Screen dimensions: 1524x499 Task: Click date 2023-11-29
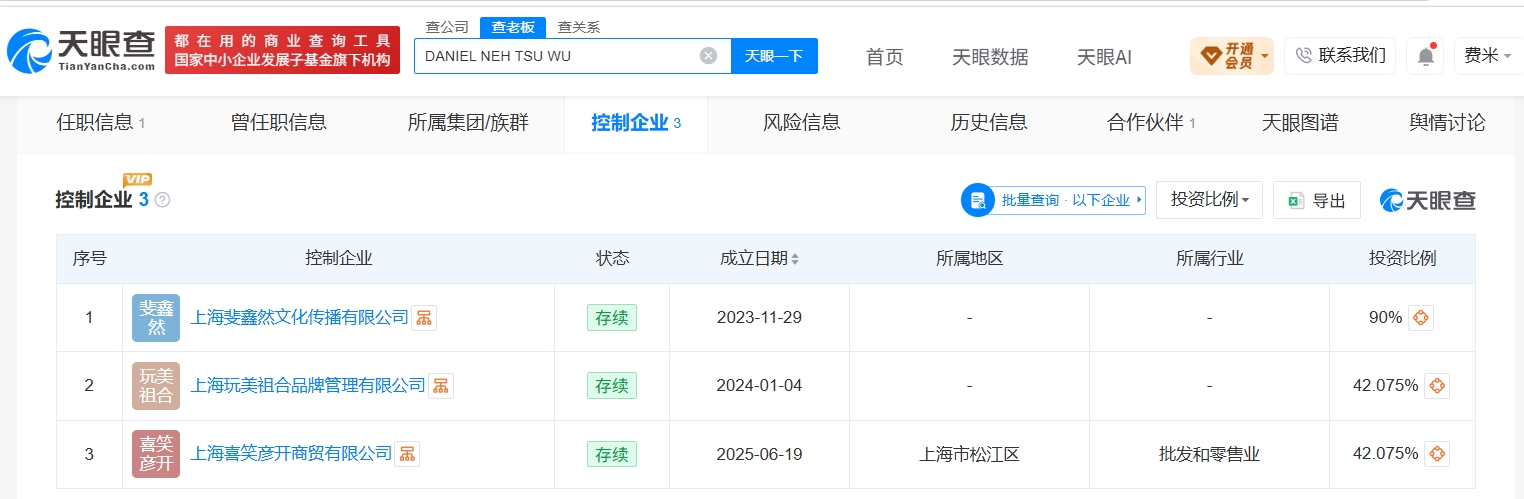click(x=759, y=318)
